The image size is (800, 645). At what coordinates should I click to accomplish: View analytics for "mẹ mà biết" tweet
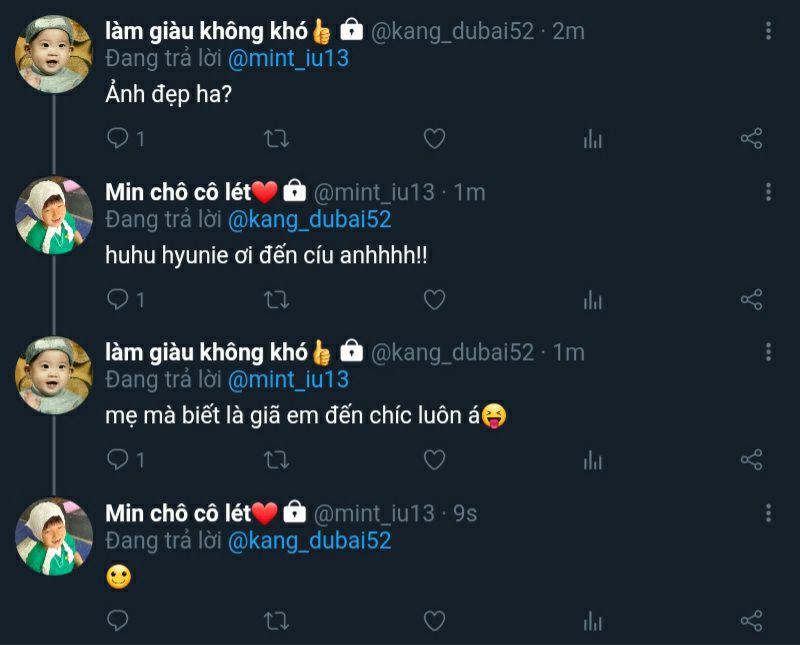click(593, 459)
